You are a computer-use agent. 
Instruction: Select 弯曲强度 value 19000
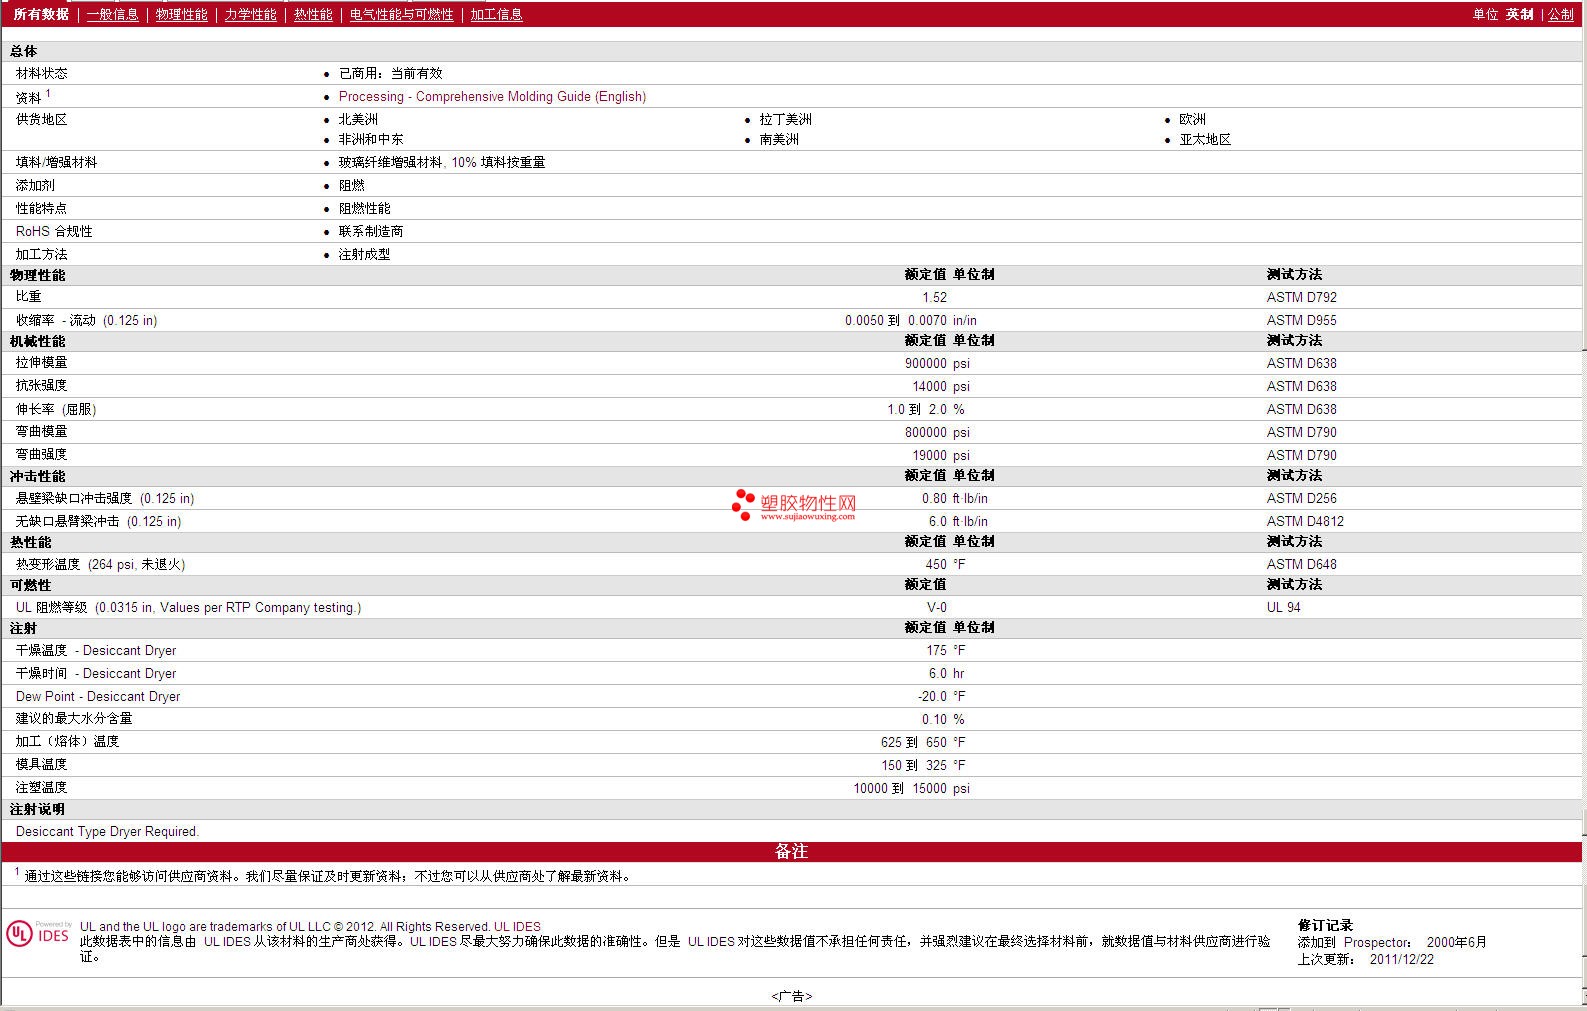click(x=929, y=455)
